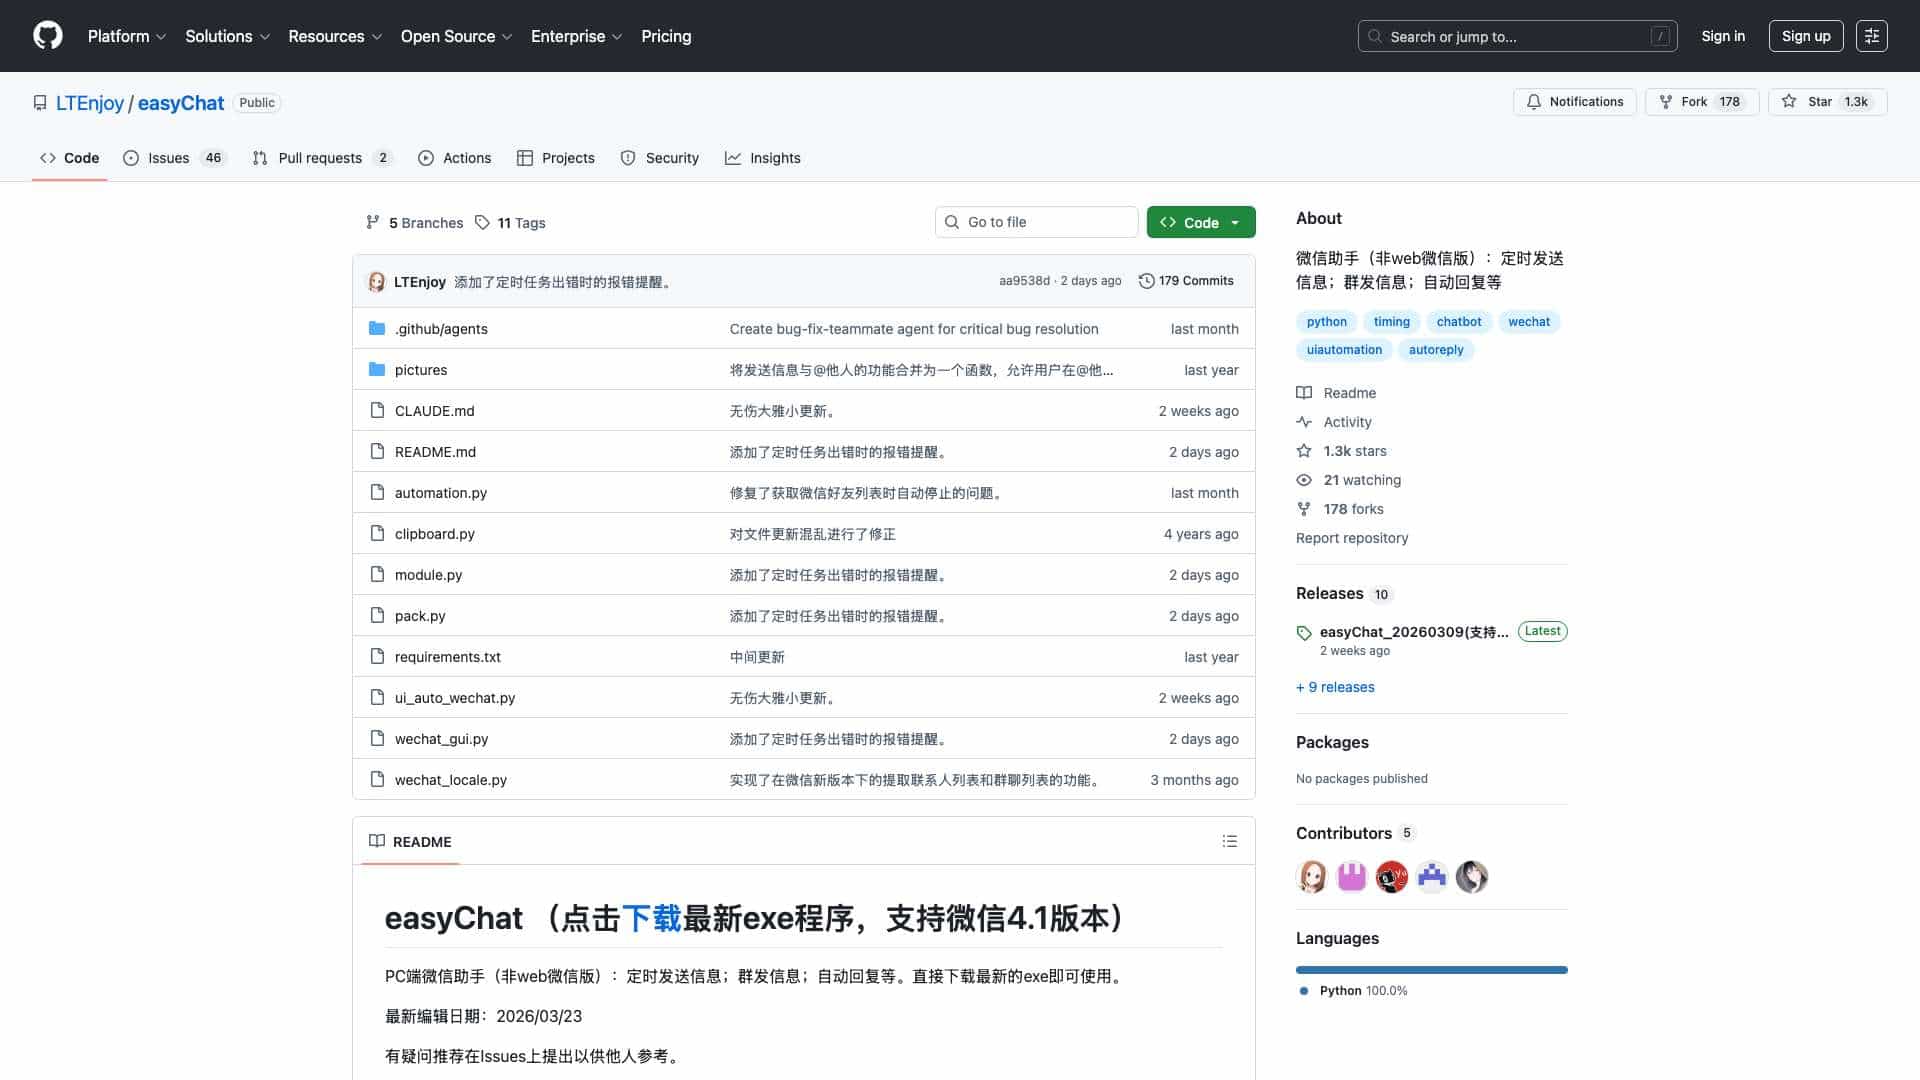Switch to the Pull requests tab
The height and width of the screenshot is (1080, 1920).
click(322, 158)
